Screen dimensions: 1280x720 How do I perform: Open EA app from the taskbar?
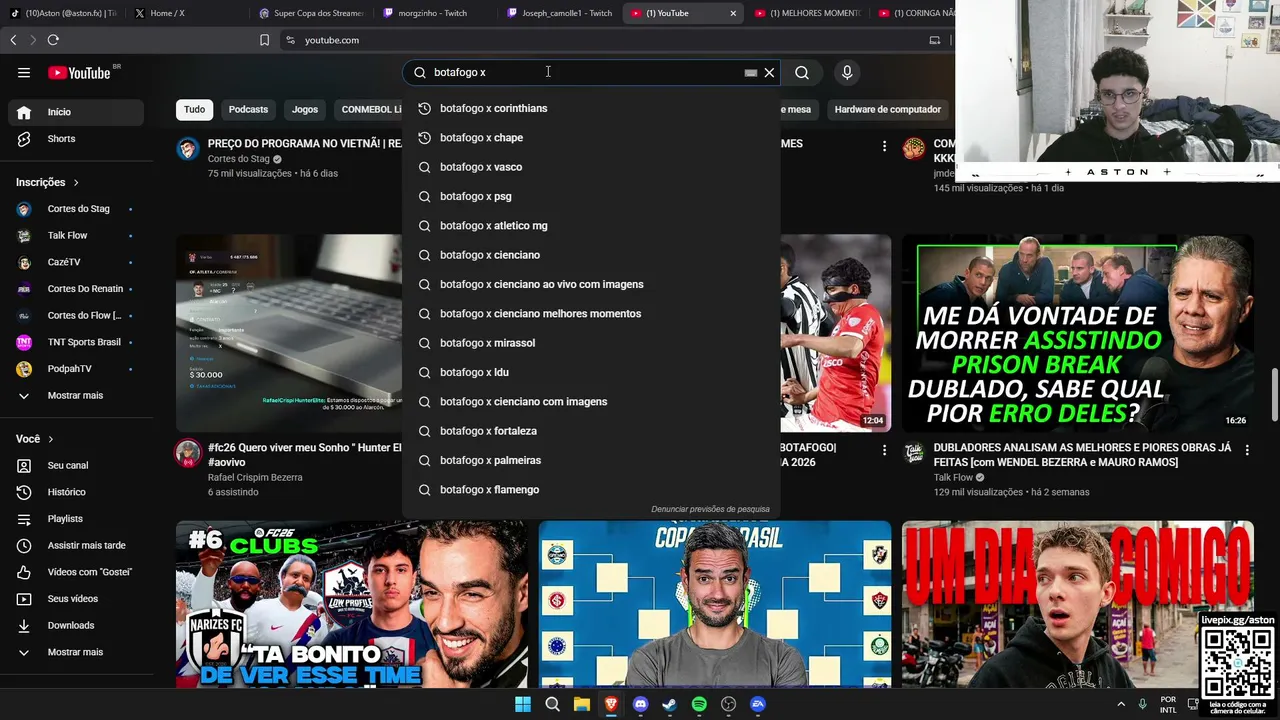coord(758,704)
